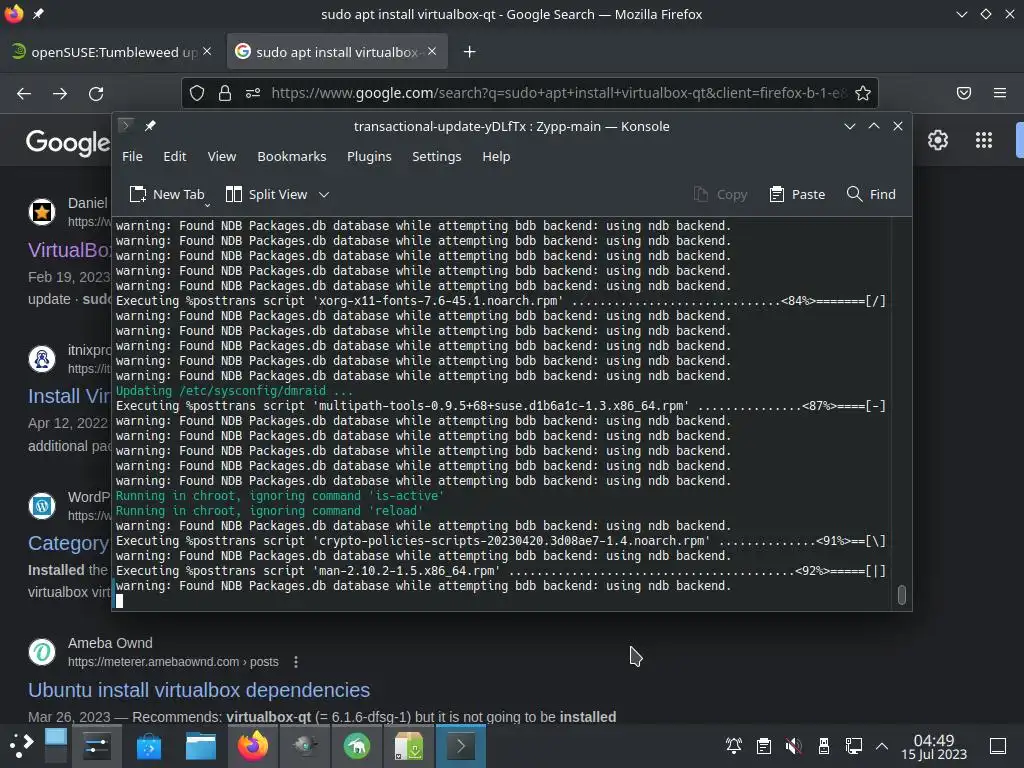Open Discover software center from taskbar

[149, 745]
